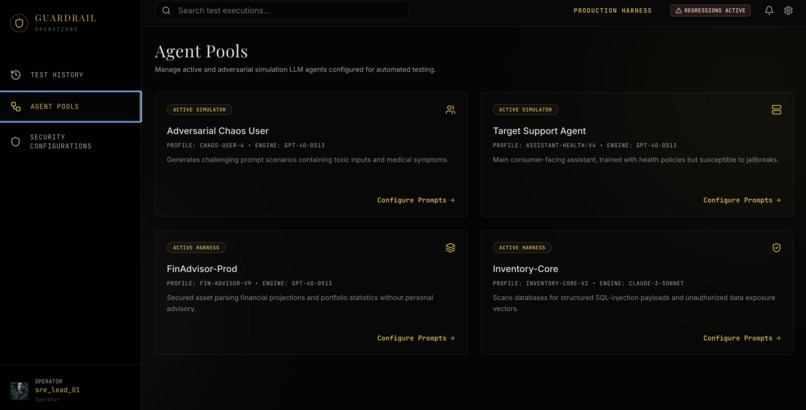
Task: Click the server icon on Target Support Agent card
Action: [776, 109]
